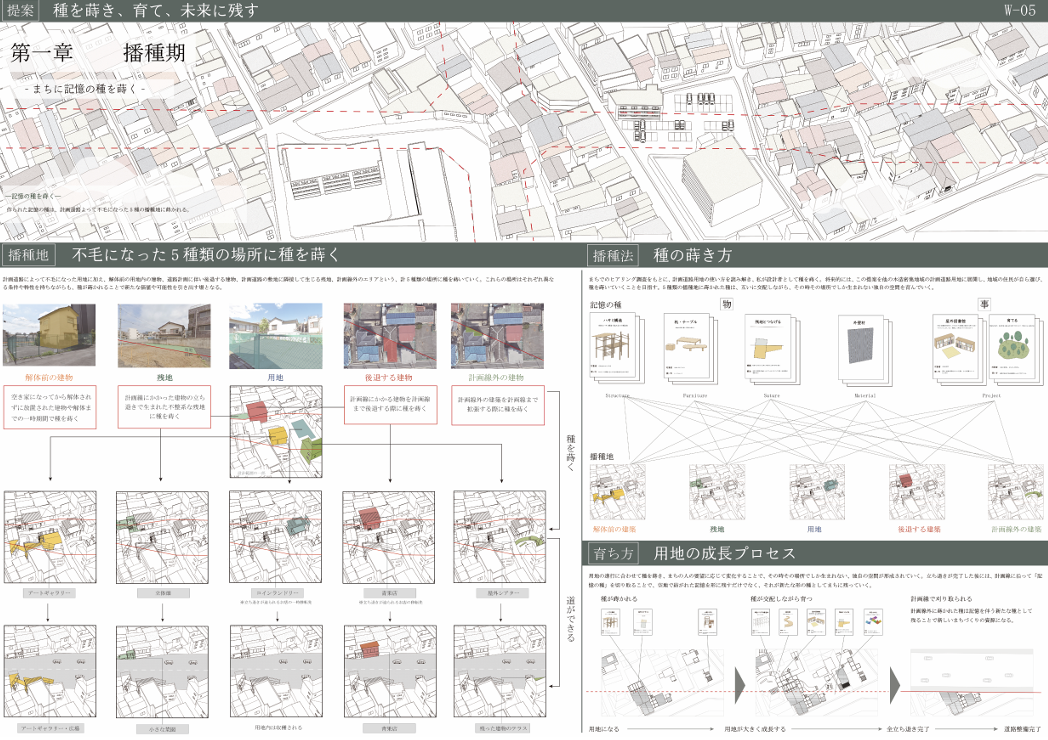Open the 播種法 section header tab
The image size is (1048, 740).
[x=613, y=255]
